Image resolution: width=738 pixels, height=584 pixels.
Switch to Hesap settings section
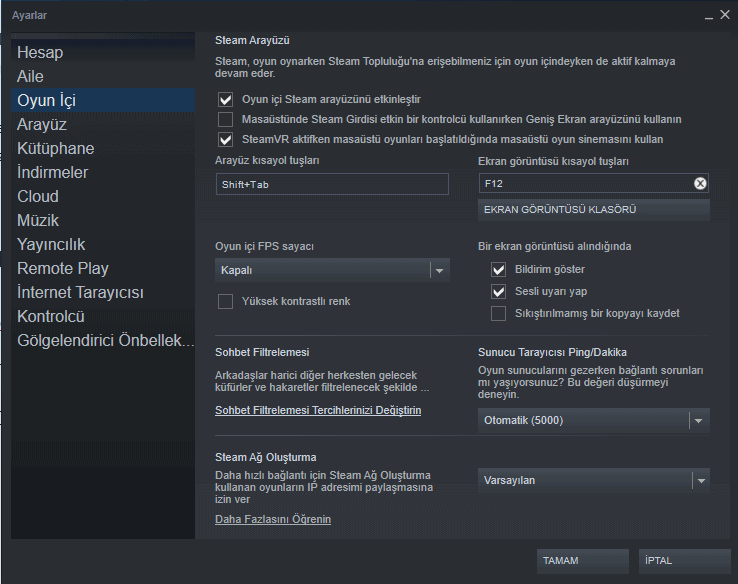(40, 52)
